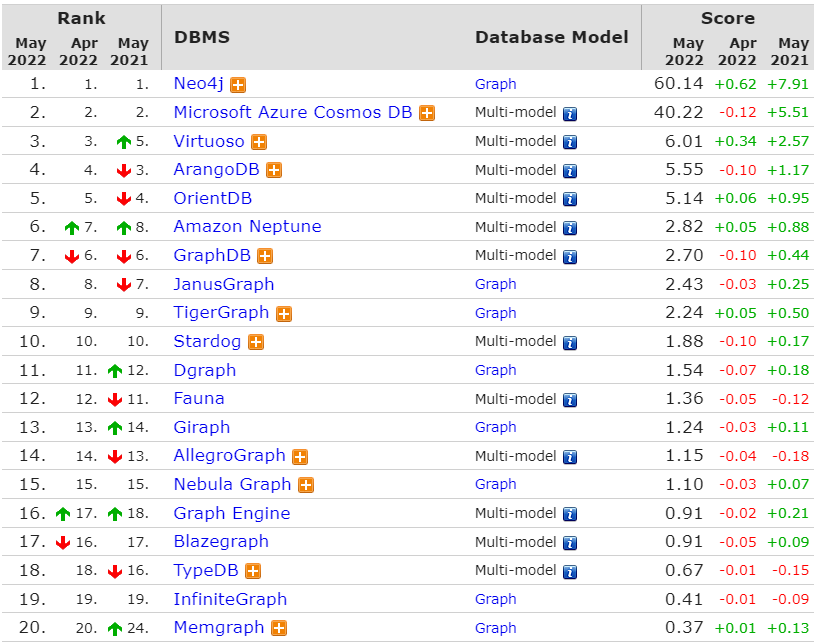Open the Blazegraph link
Image resolution: width=822 pixels, height=644 pixels.
tap(221, 542)
